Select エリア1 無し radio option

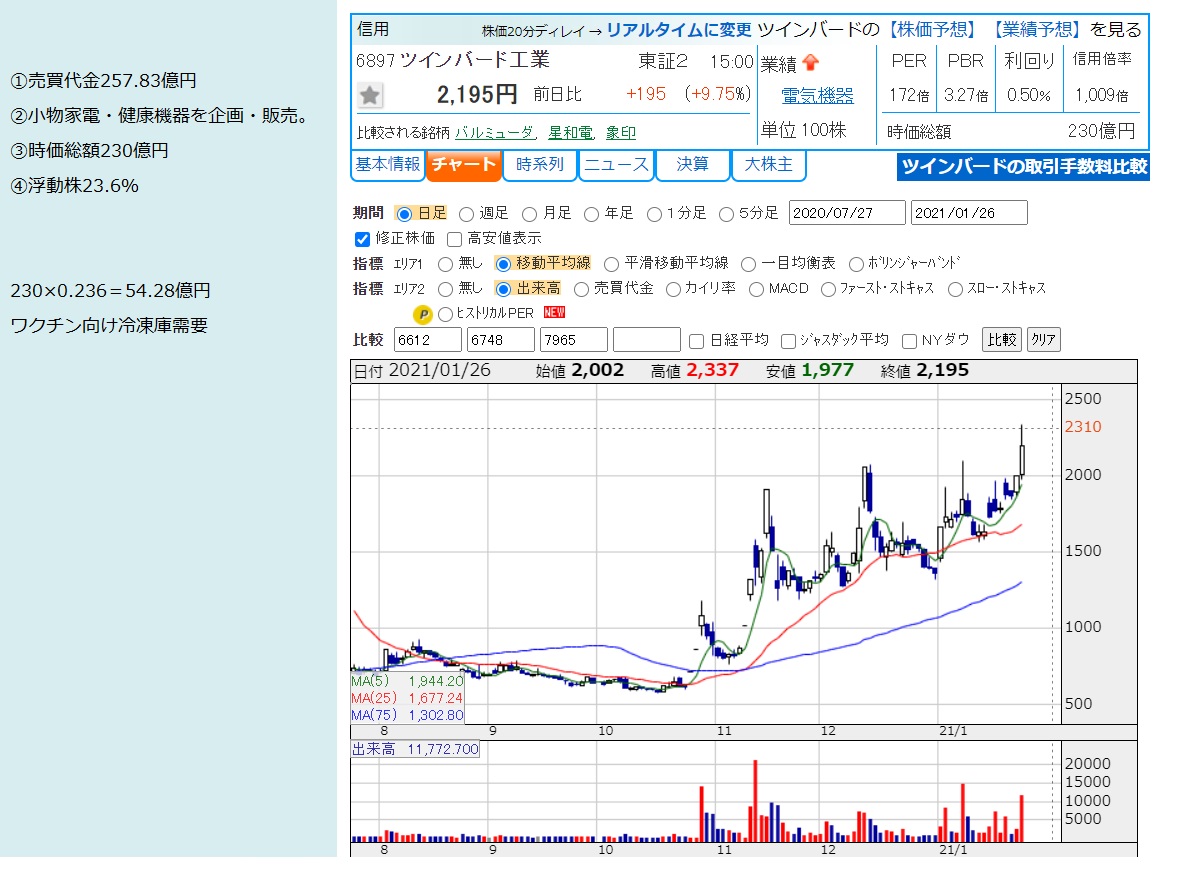446,264
